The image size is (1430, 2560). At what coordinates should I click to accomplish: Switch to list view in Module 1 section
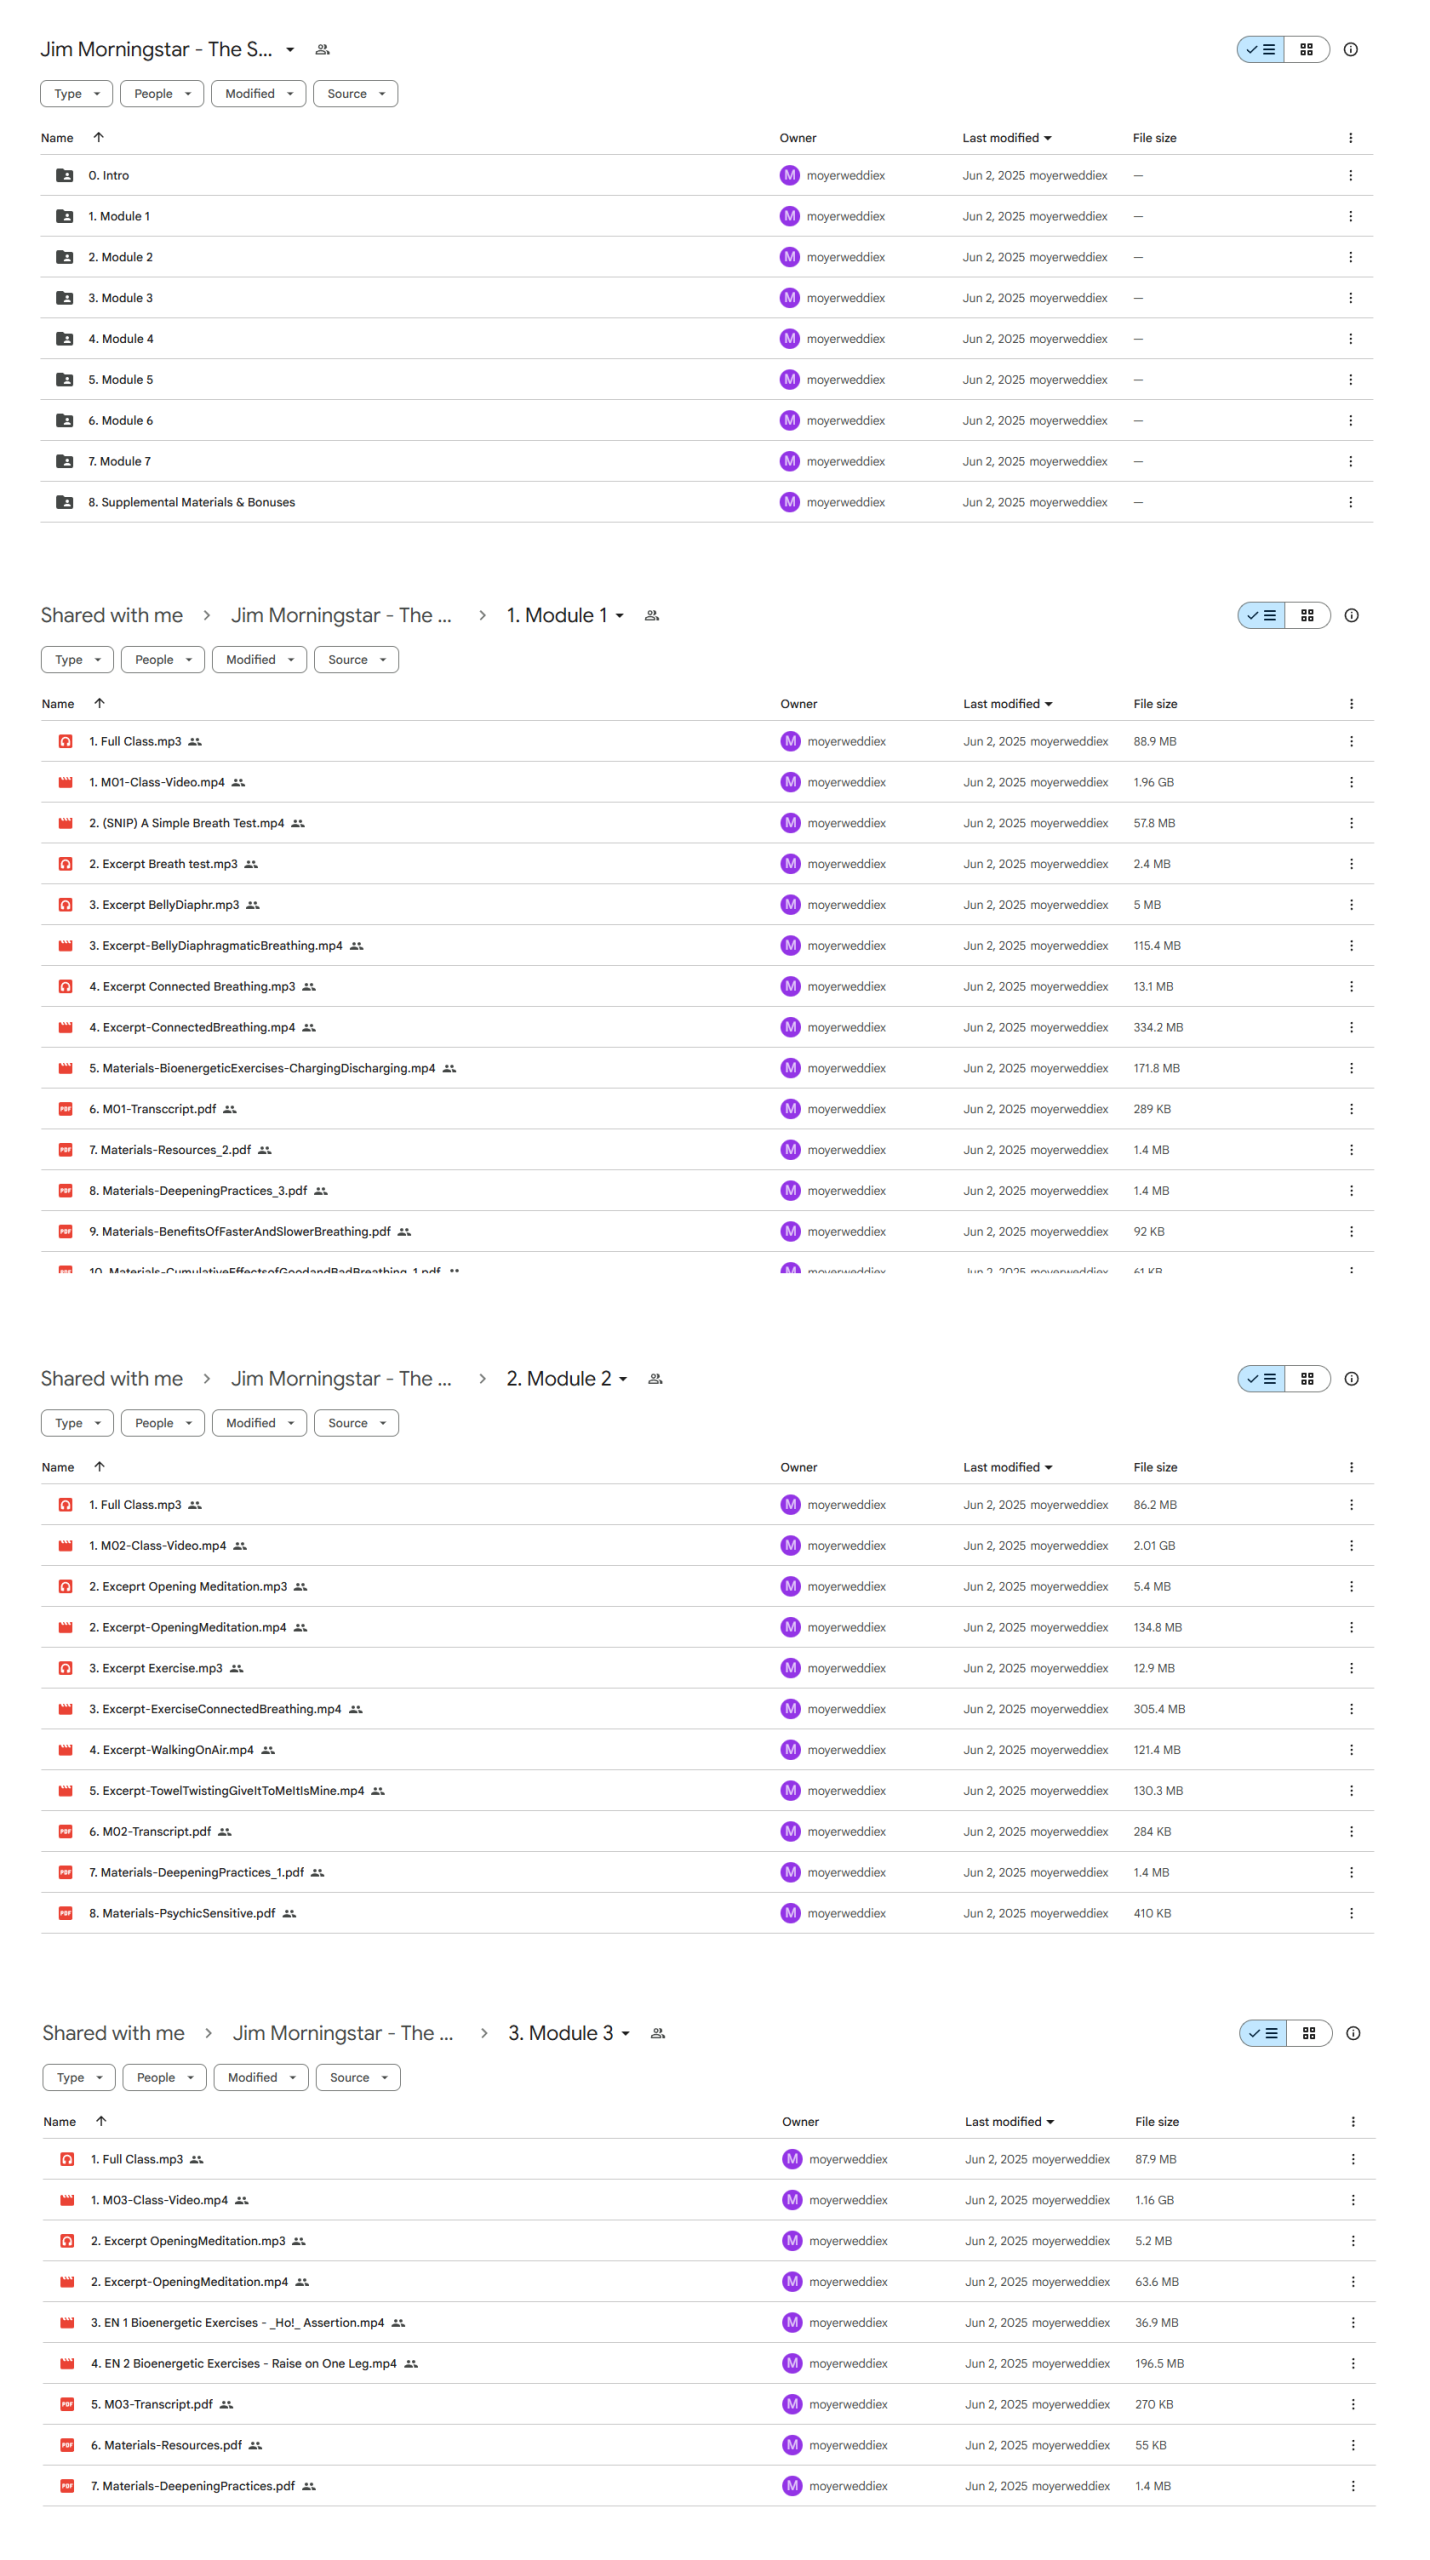pyautogui.click(x=1261, y=615)
